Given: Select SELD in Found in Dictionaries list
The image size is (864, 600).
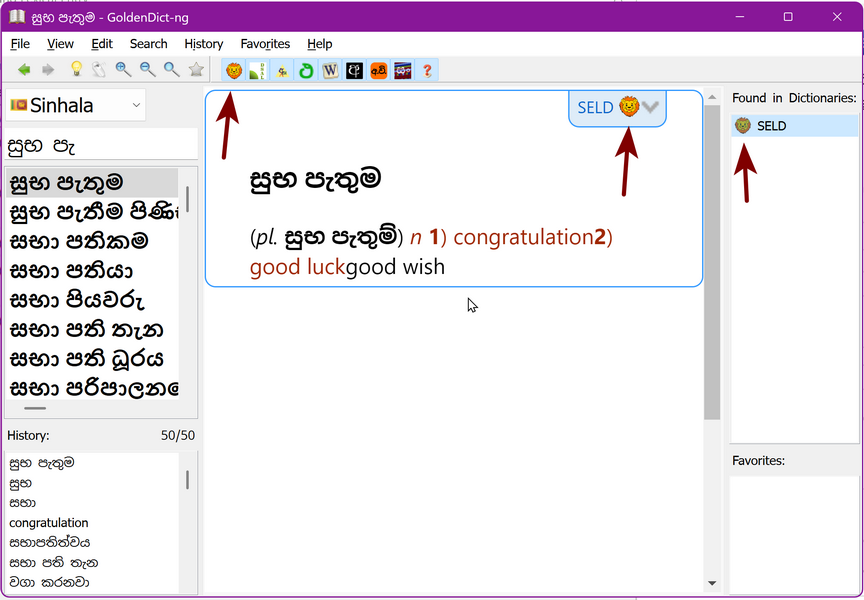Looking at the screenshot, I should [x=770, y=126].
